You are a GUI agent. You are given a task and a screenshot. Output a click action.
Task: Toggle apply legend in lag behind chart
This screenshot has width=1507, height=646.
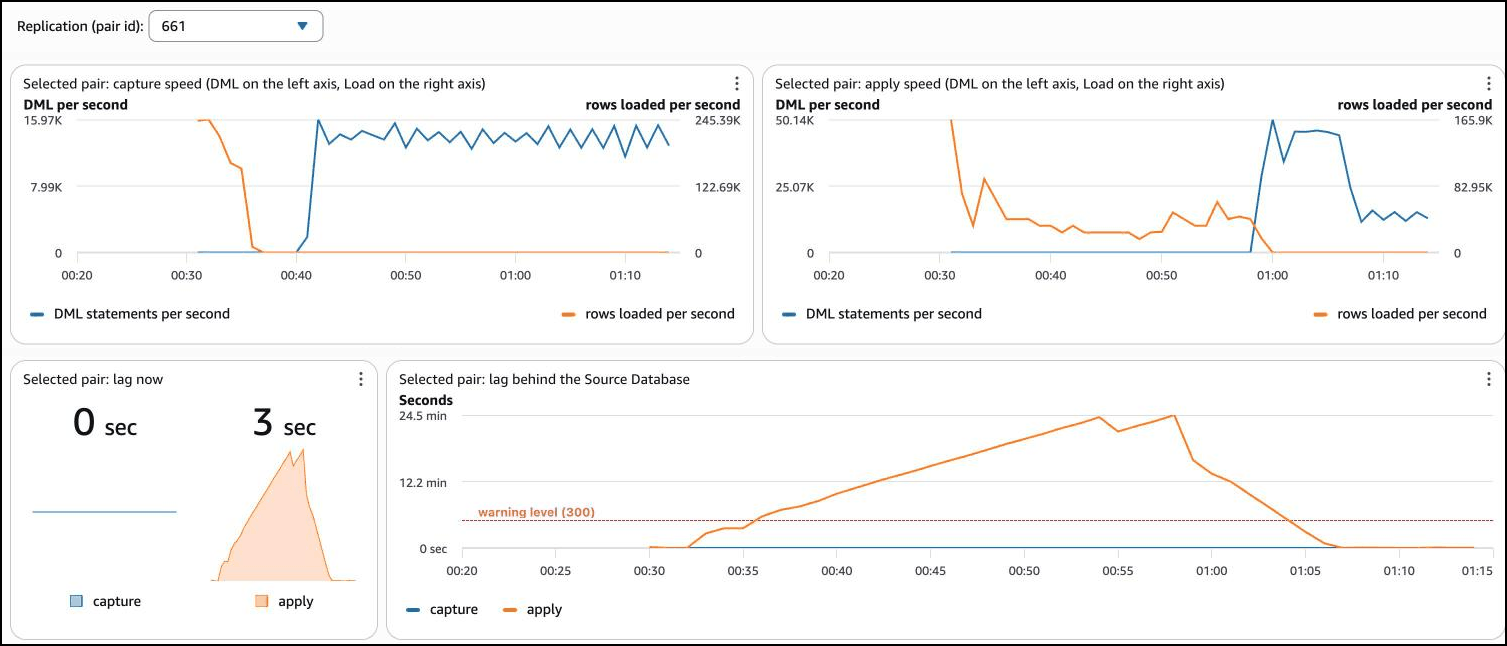click(x=532, y=609)
